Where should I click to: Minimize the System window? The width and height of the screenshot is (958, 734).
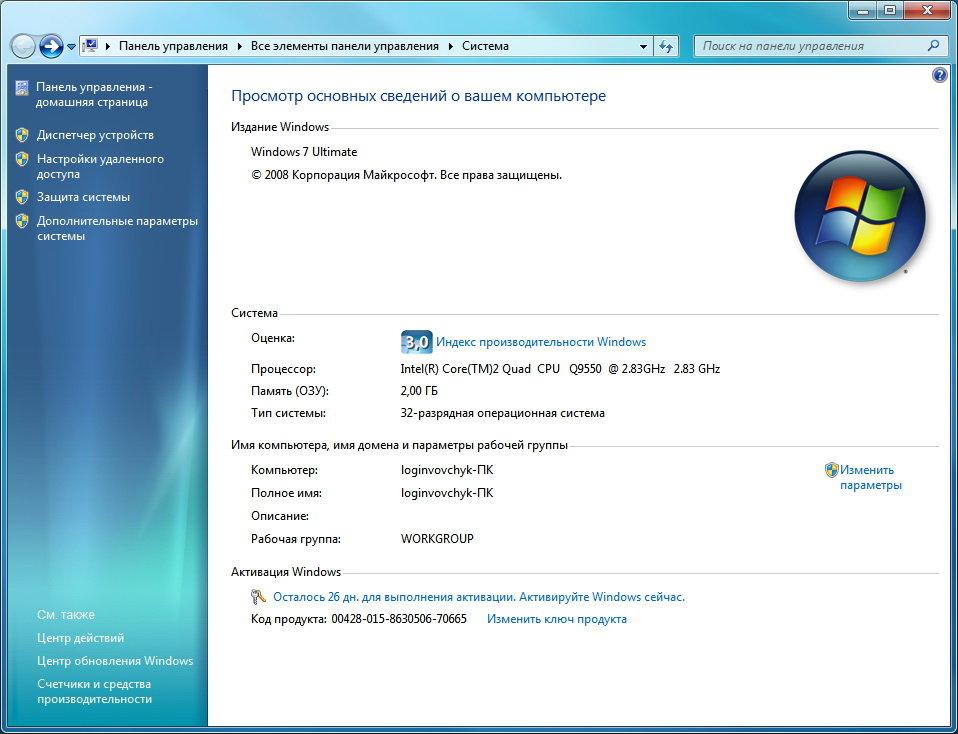864,9
